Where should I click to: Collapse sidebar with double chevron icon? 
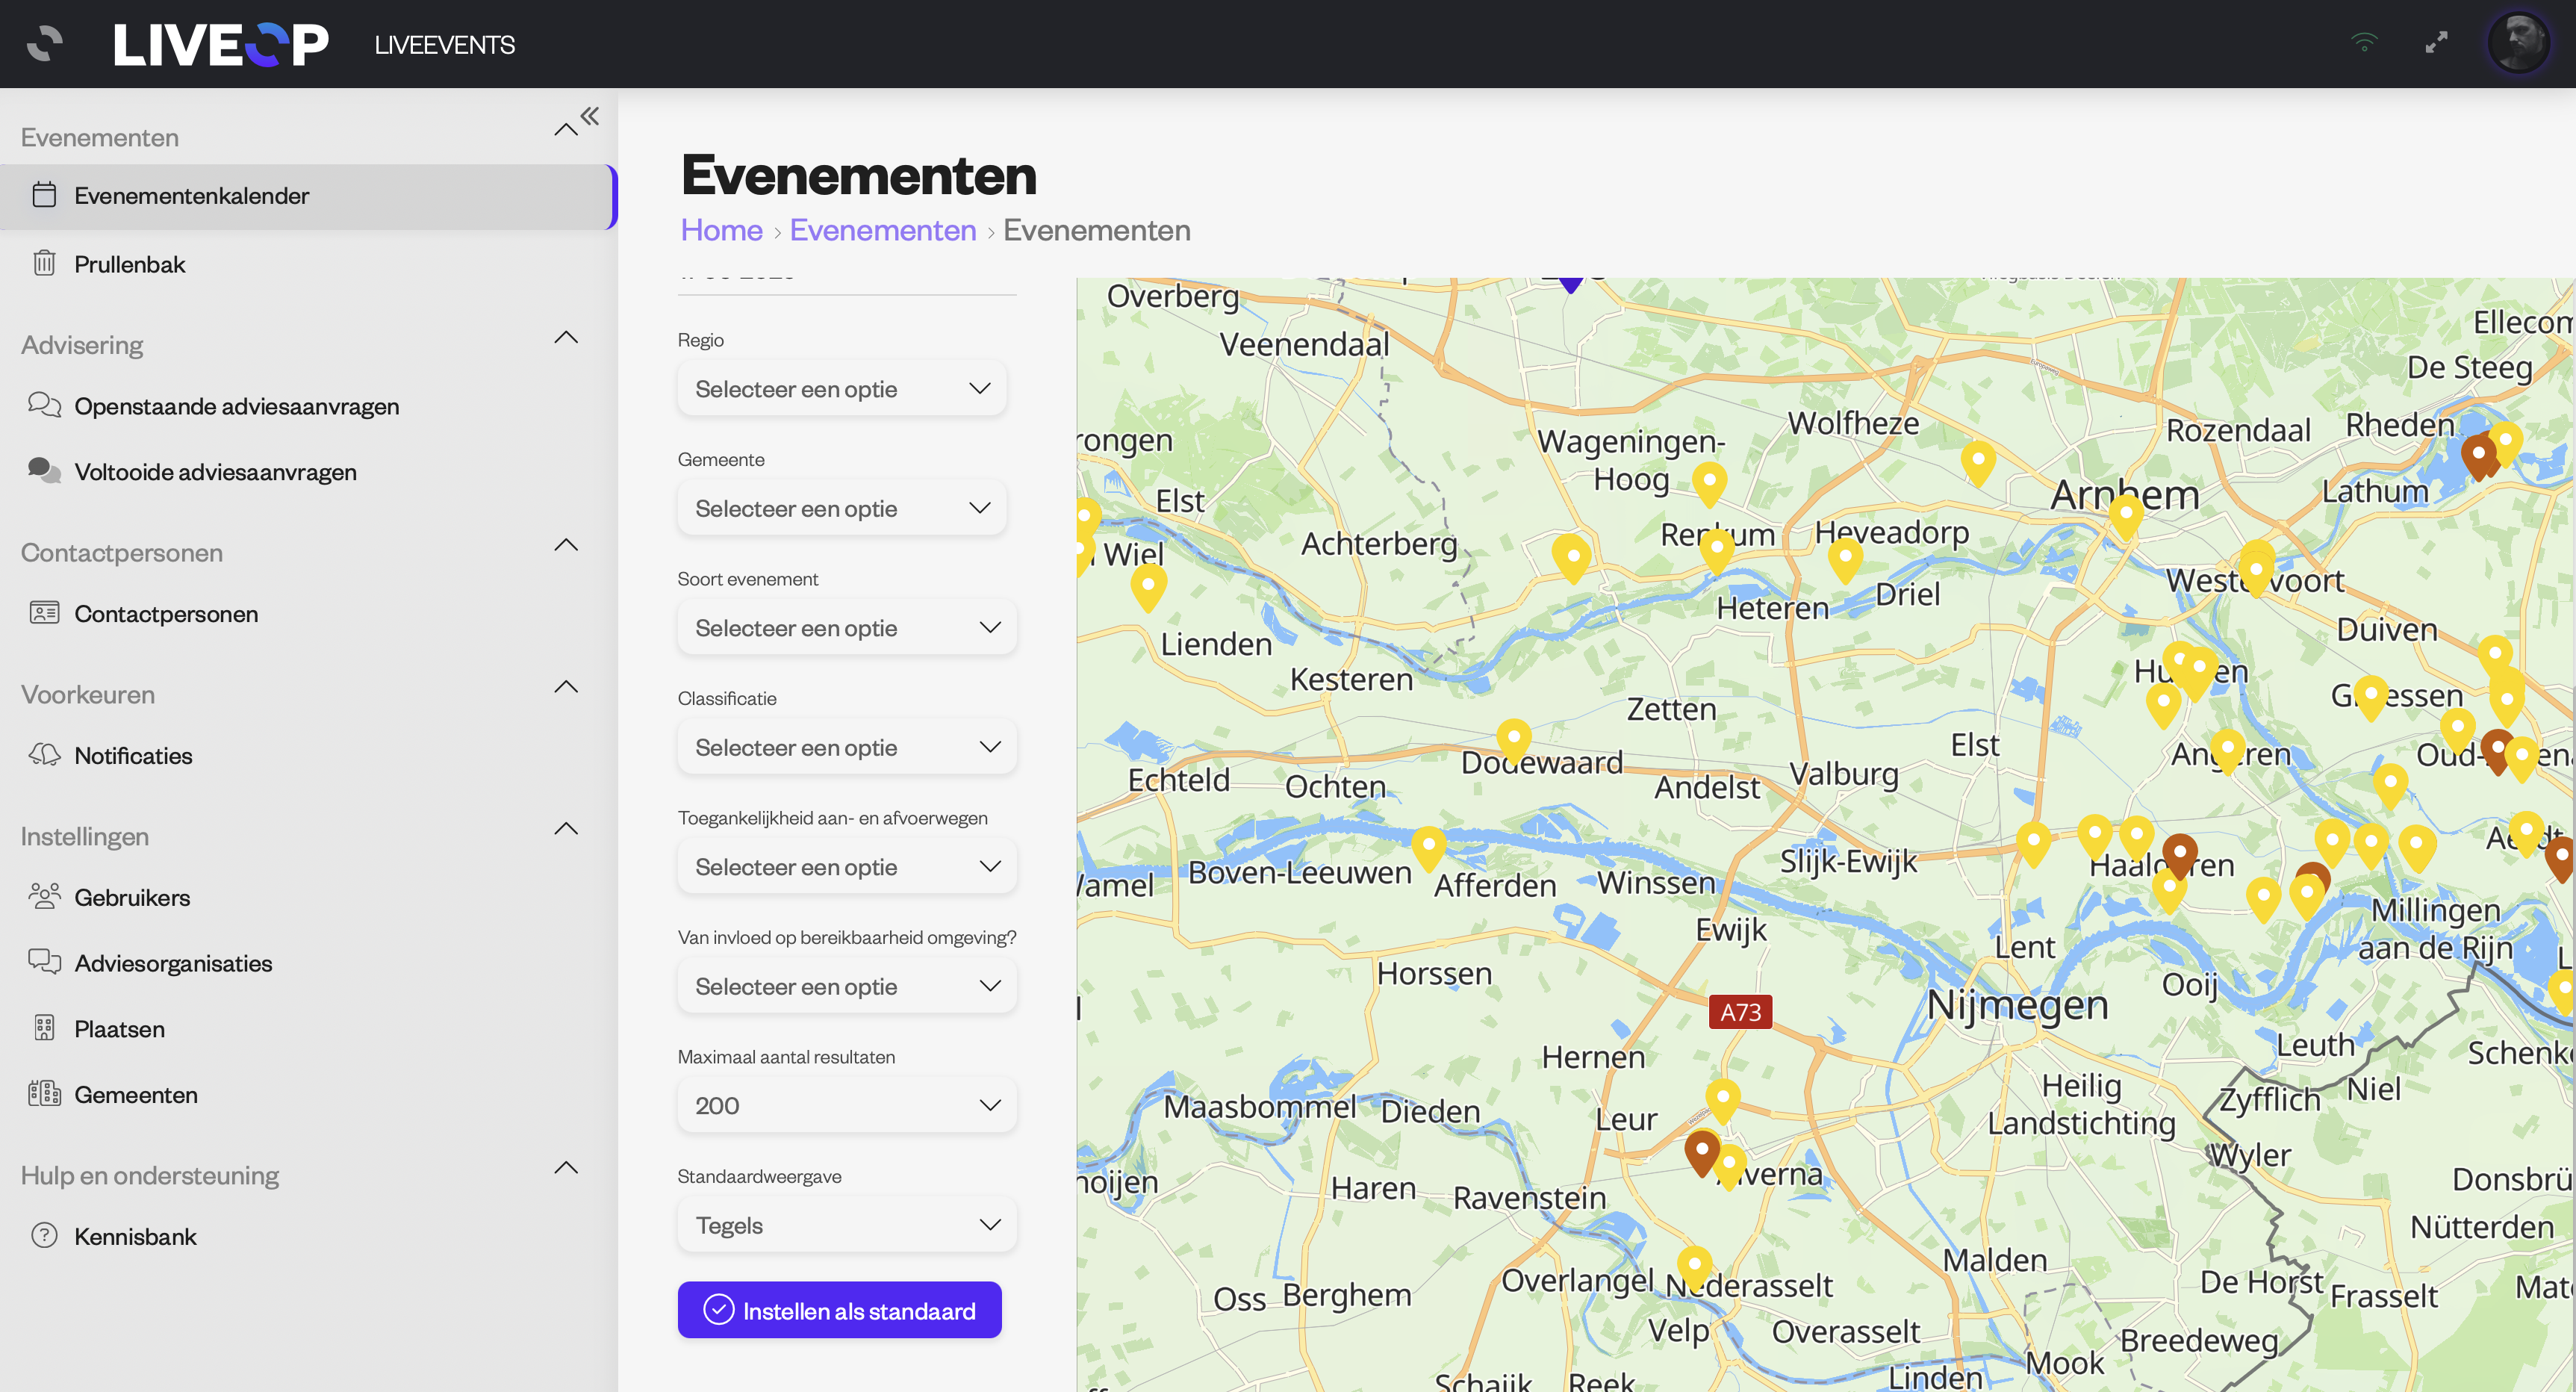click(590, 116)
